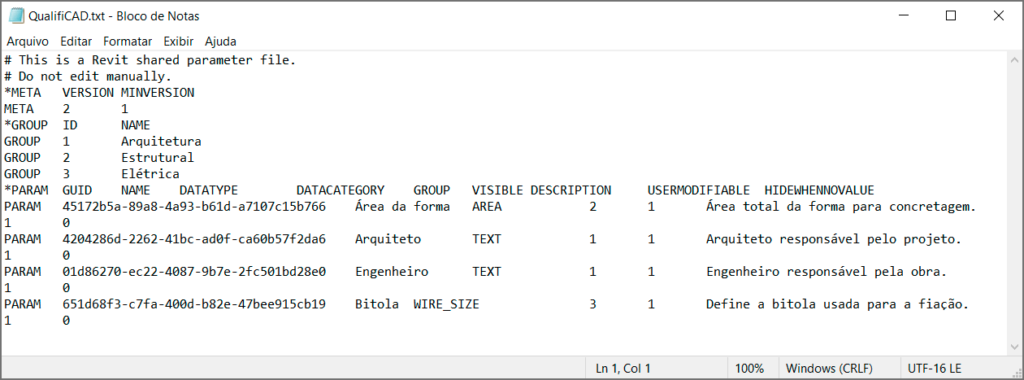The width and height of the screenshot is (1024, 380).
Task: Click the HIDEWHENNOVALUE column header text
Action: pyautogui.click(x=819, y=191)
